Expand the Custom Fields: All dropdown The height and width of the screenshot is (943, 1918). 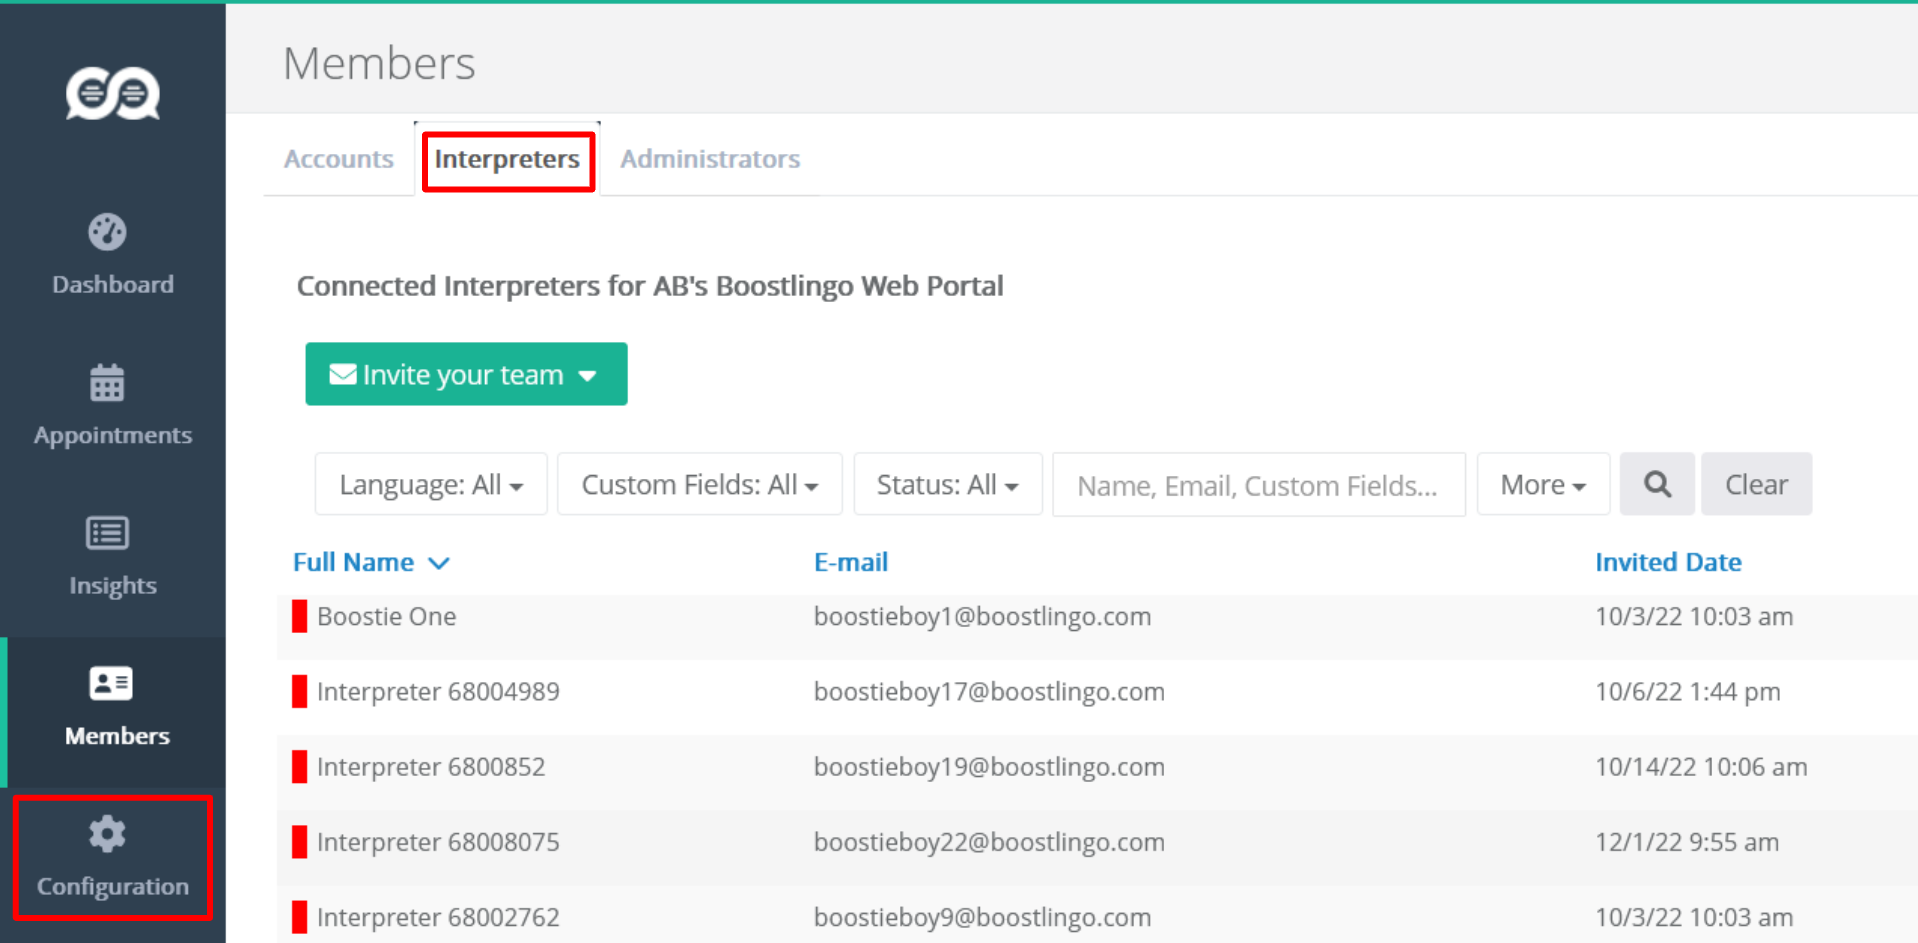(700, 484)
